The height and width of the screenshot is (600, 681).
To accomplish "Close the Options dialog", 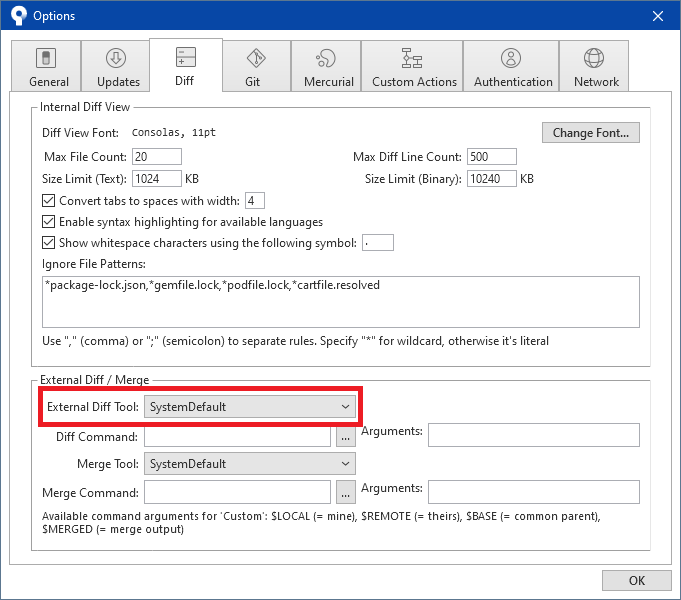I will tap(658, 16).
